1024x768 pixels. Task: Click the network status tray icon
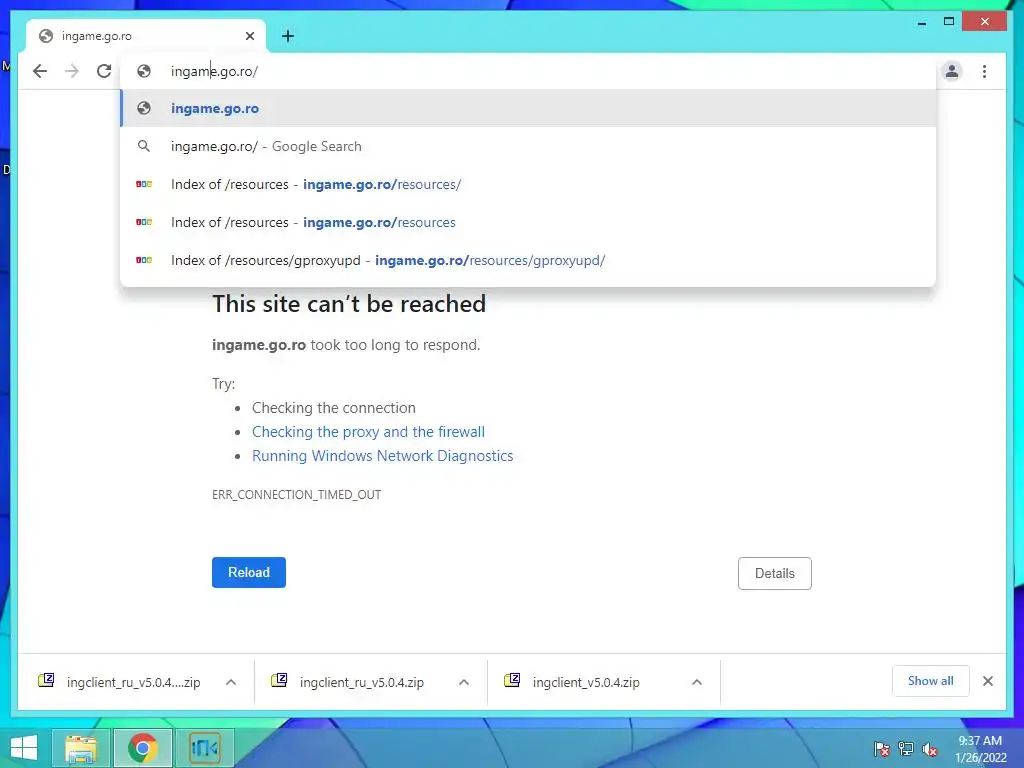pyautogui.click(x=906, y=749)
